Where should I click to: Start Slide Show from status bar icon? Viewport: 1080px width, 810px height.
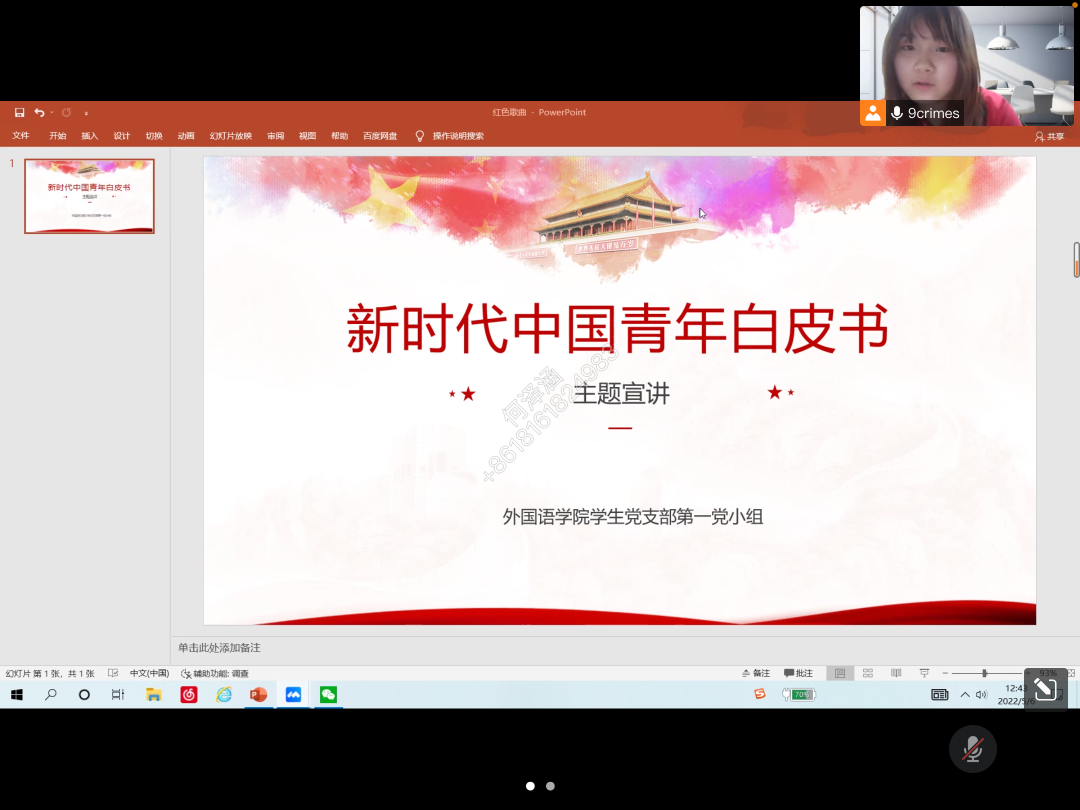(924, 673)
